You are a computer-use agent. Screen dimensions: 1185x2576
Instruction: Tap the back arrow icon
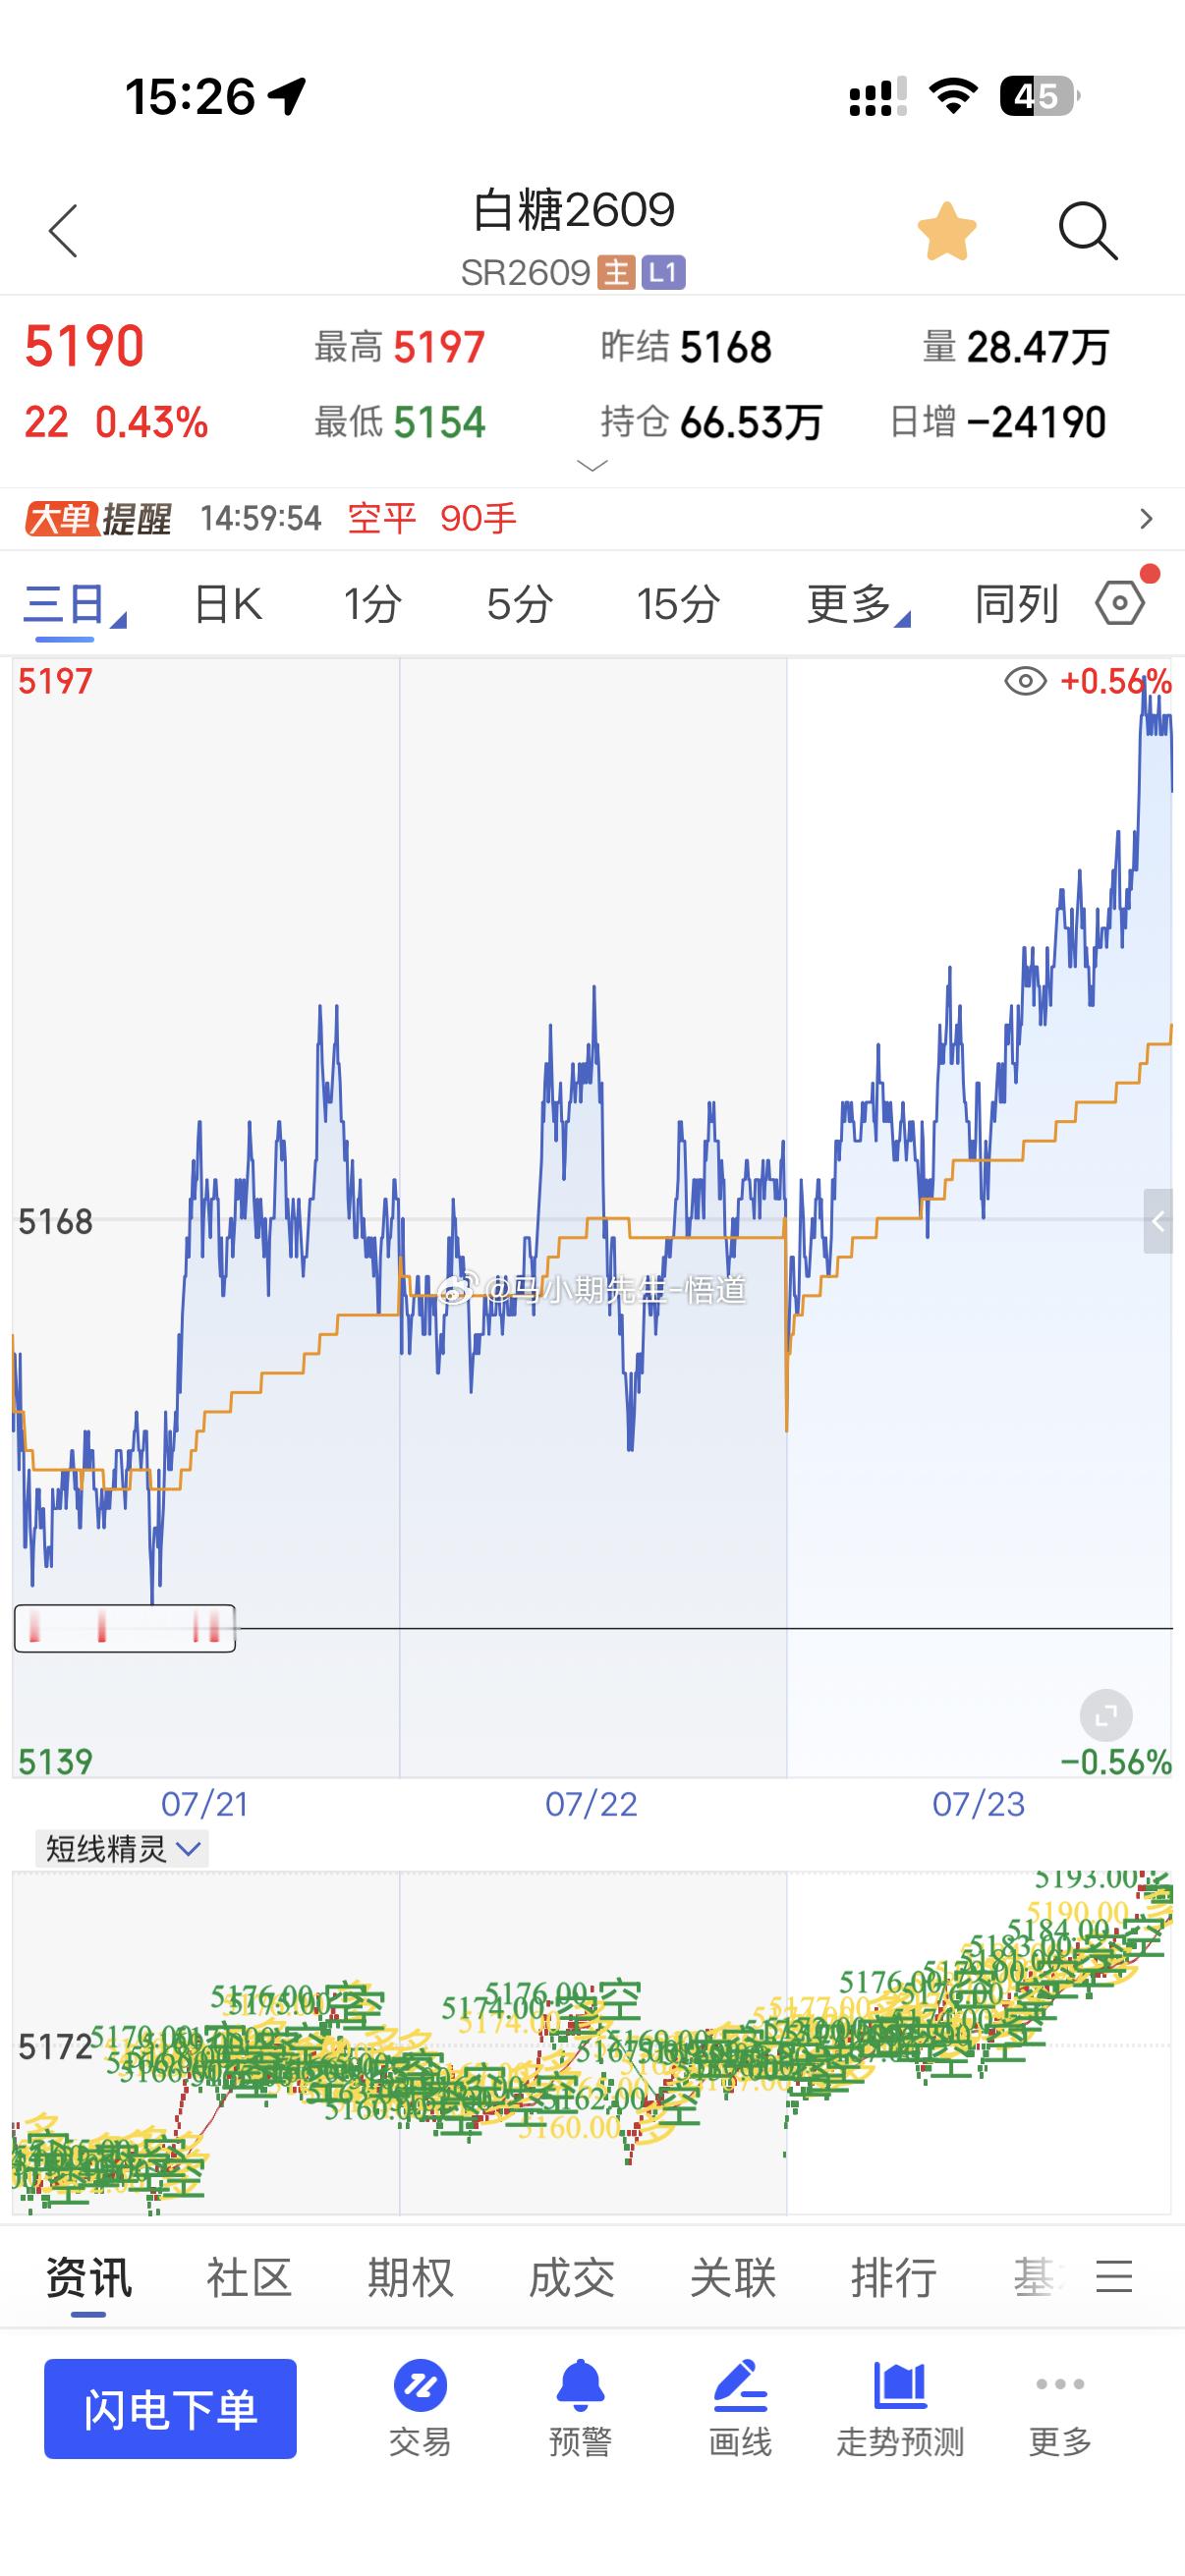pyautogui.click(x=63, y=231)
